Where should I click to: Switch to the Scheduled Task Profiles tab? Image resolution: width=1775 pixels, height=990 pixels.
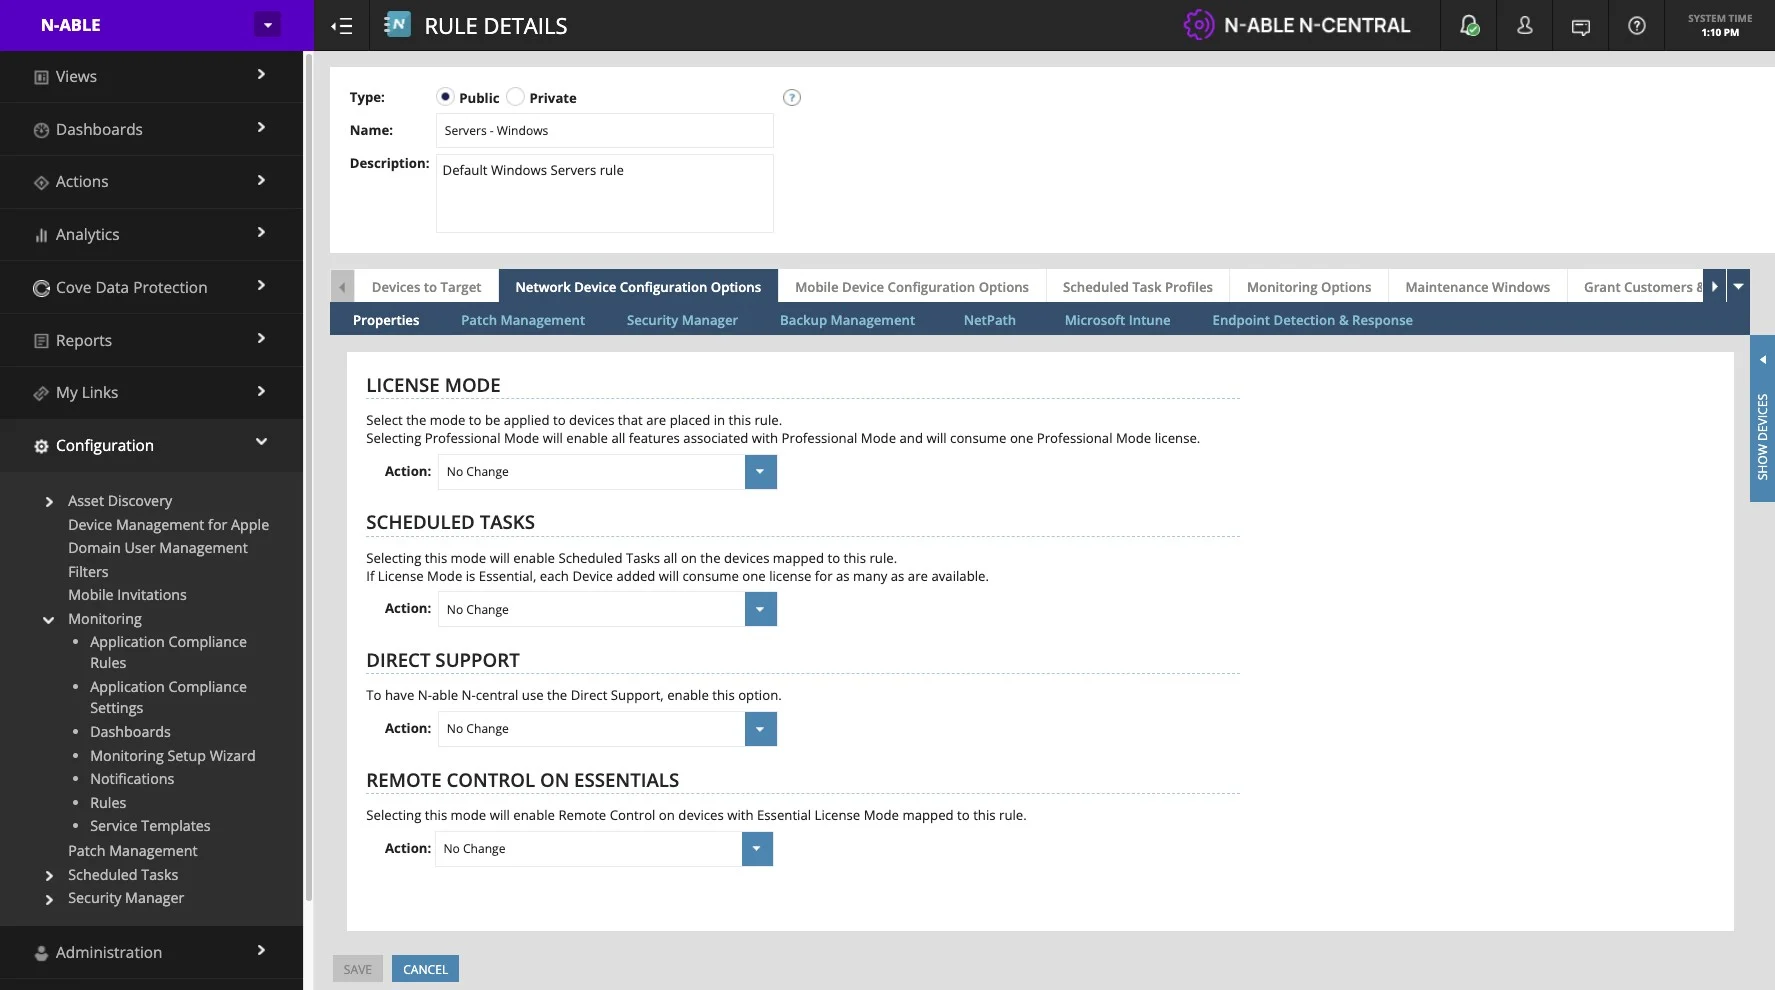click(x=1137, y=287)
